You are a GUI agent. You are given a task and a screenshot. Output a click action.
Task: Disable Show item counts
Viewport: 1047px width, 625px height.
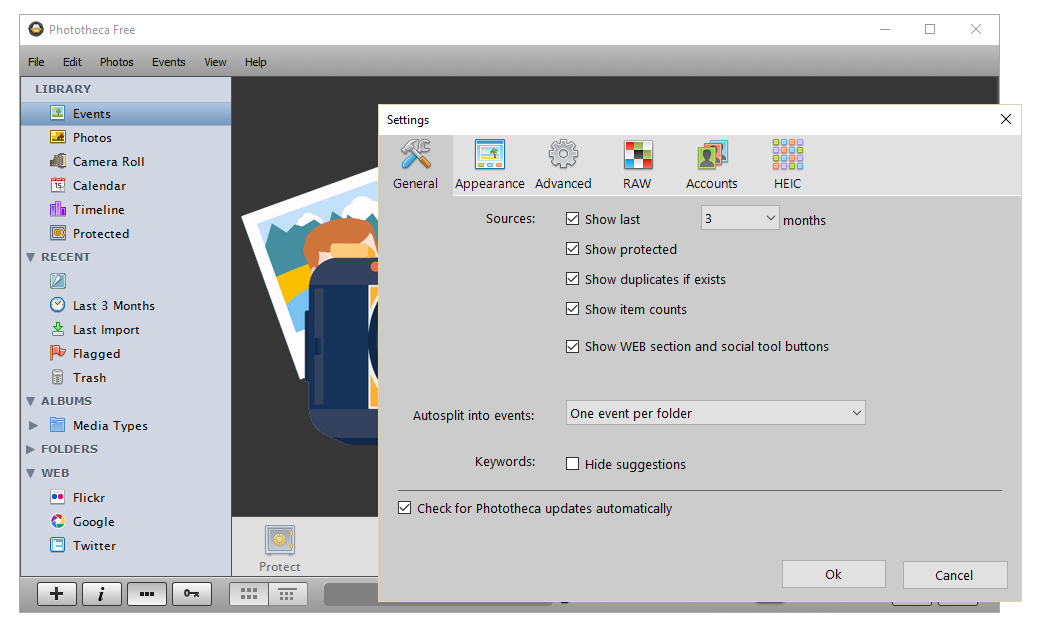tap(572, 309)
